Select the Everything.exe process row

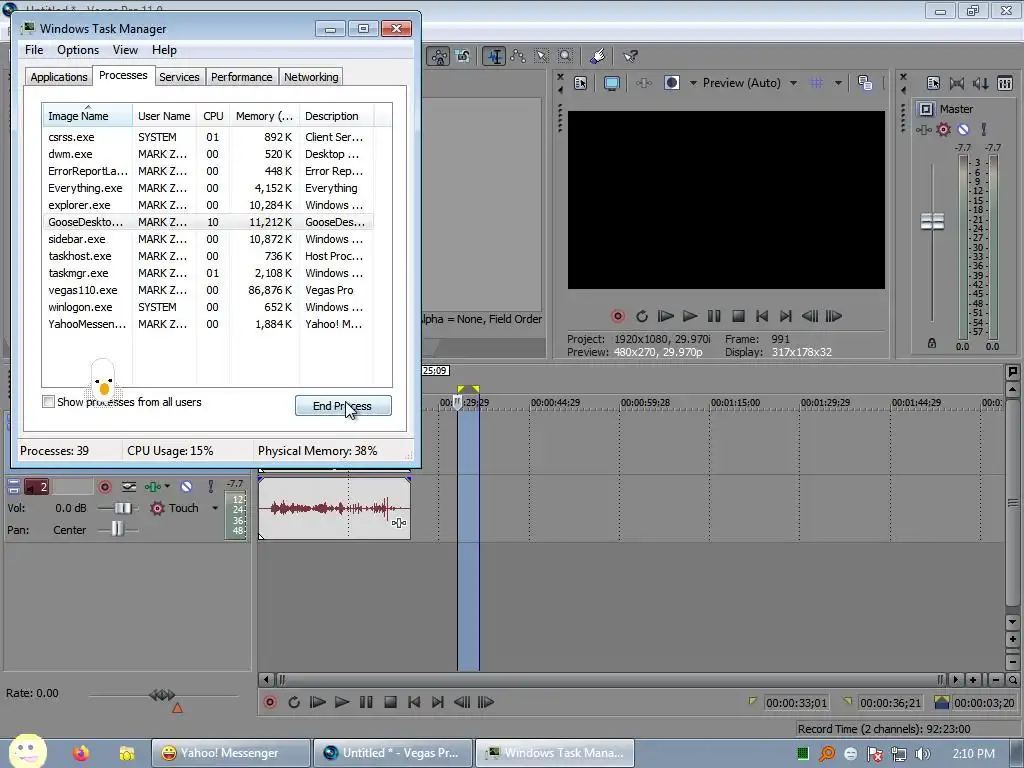click(x=208, y=188)
